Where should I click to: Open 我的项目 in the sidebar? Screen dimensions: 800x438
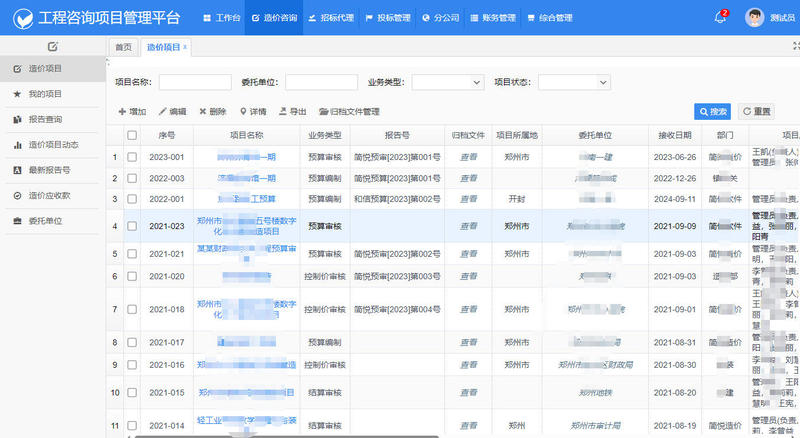45,93
